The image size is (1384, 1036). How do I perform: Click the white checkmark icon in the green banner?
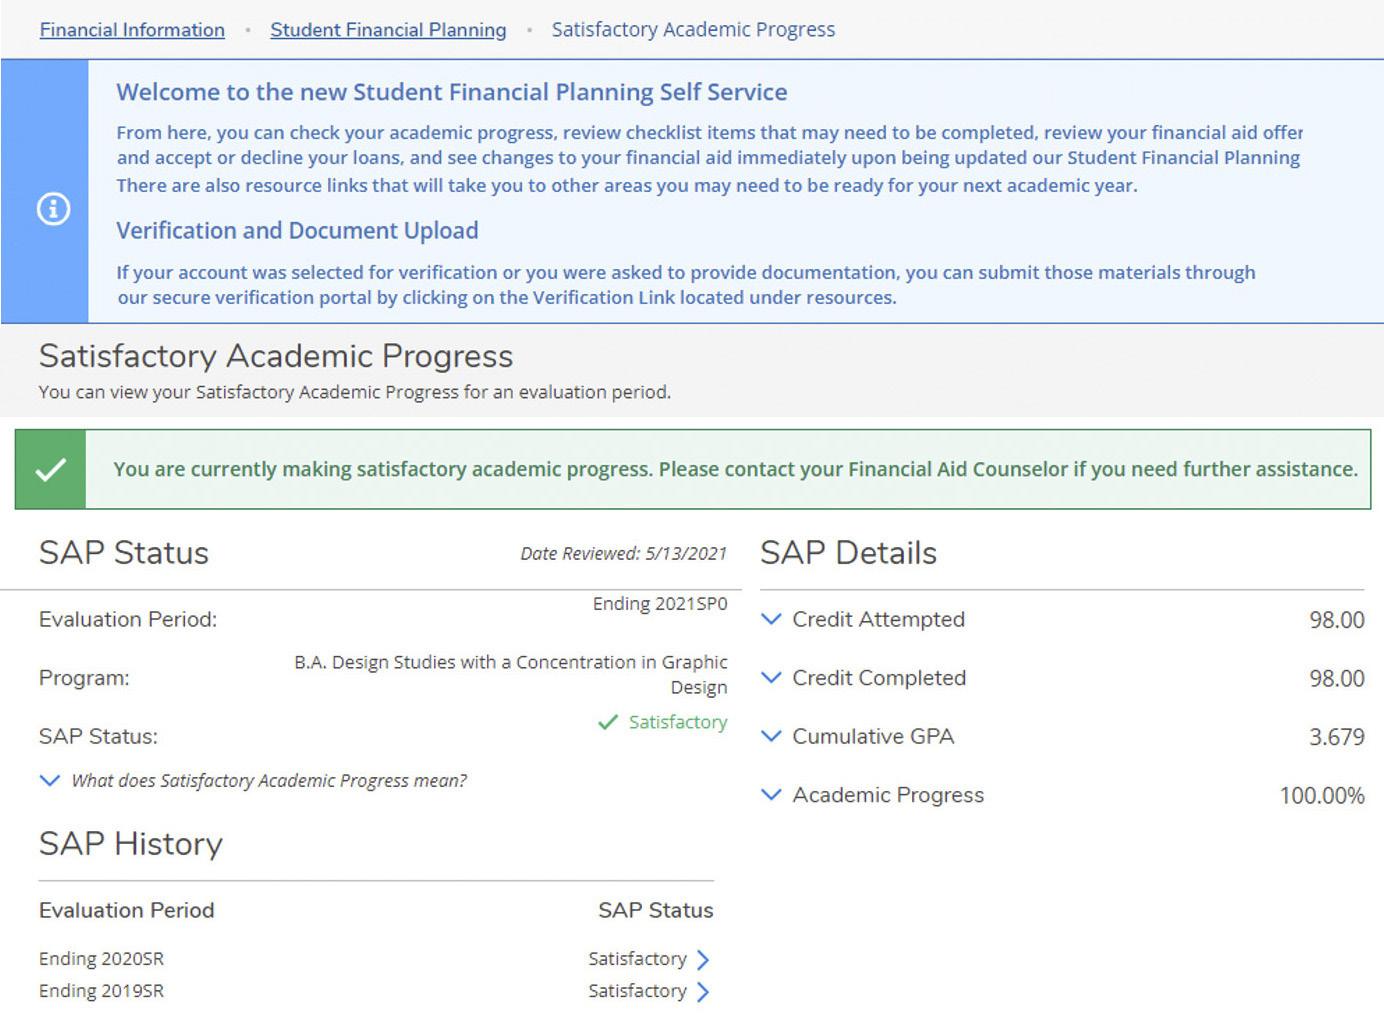tap(51, 469)
